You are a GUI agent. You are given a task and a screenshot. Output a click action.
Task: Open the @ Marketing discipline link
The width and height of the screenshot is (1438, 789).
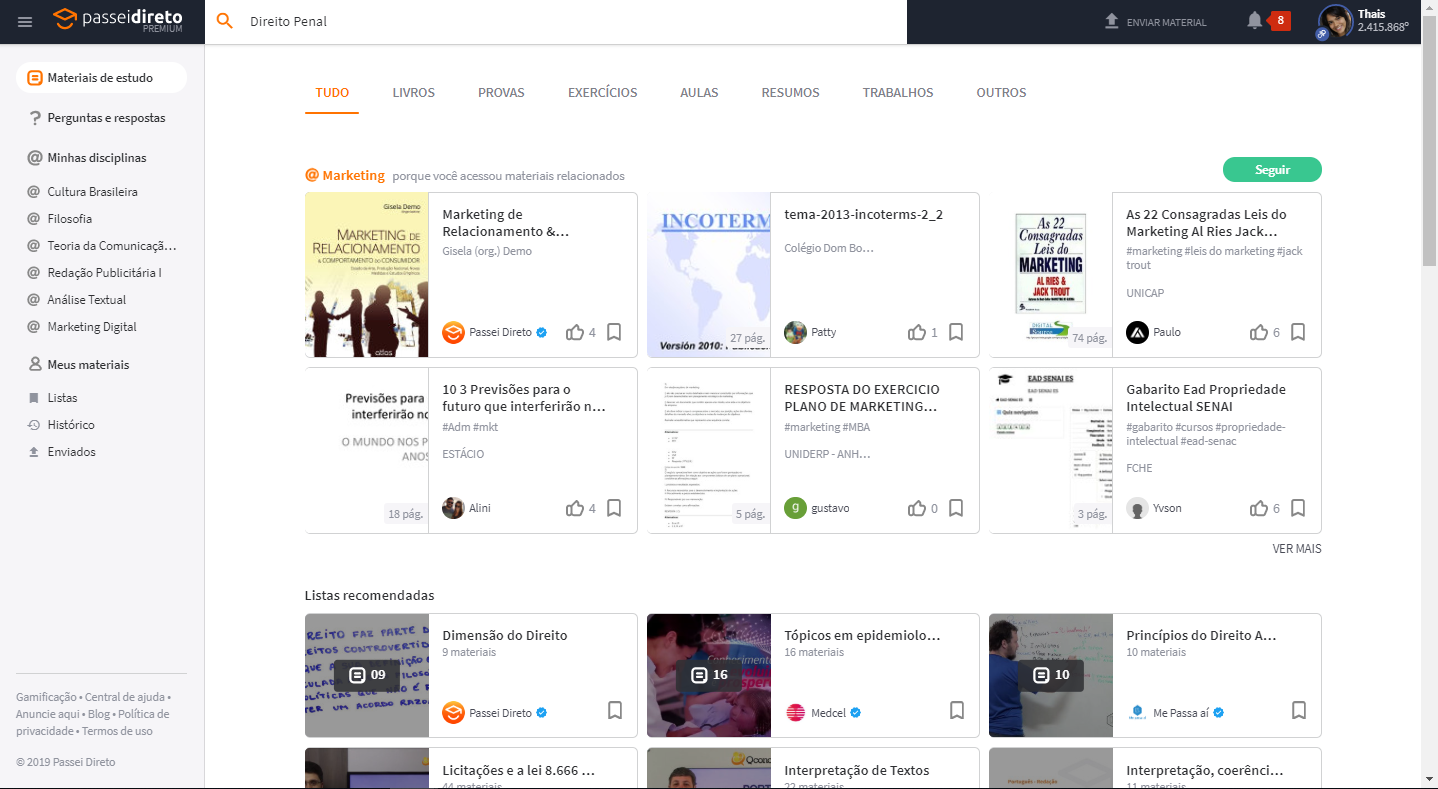pyautogui.click(x=345, y=175)
